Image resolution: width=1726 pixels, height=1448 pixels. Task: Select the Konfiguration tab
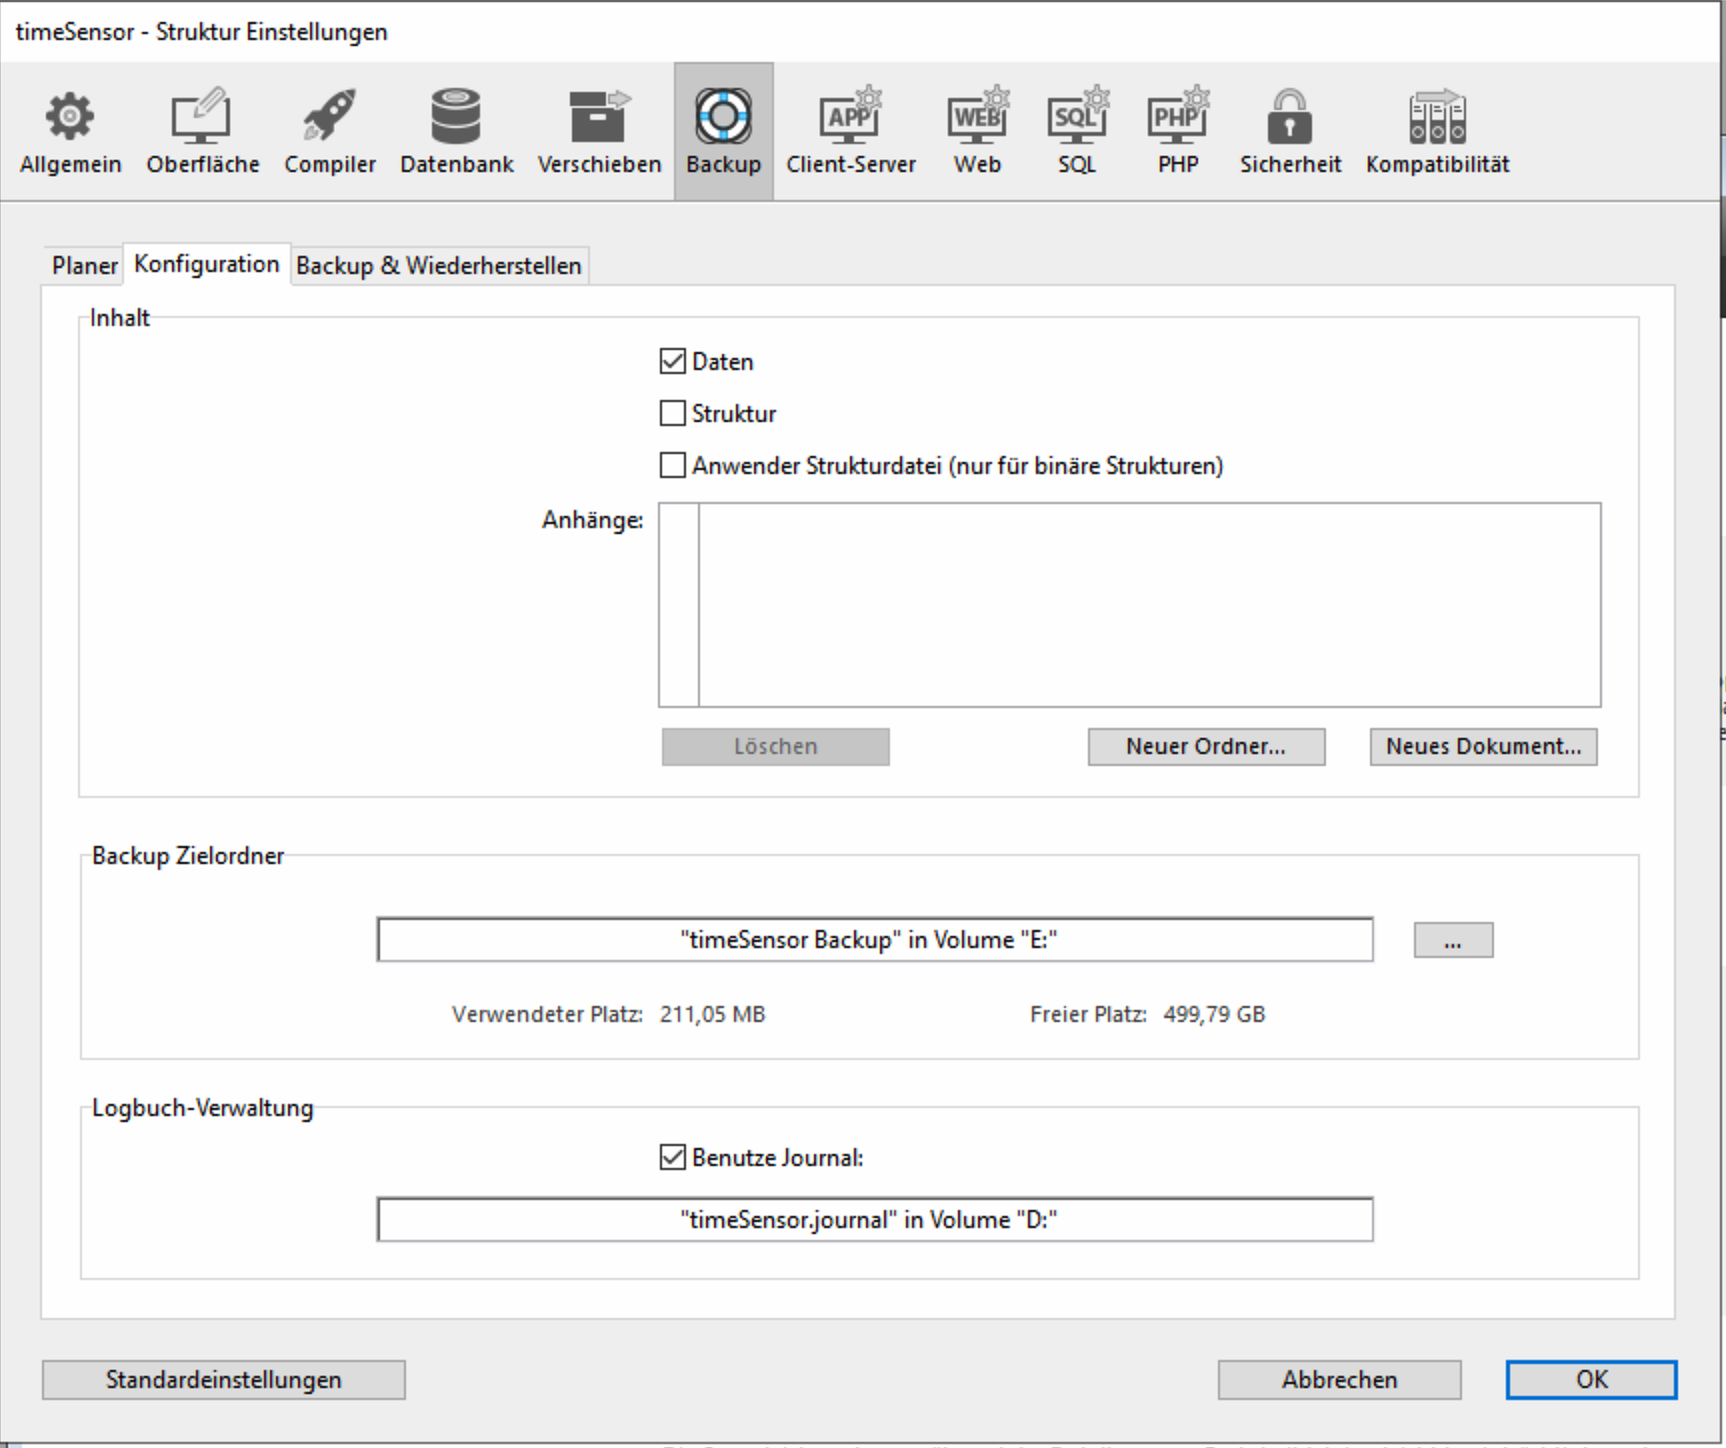207,264
